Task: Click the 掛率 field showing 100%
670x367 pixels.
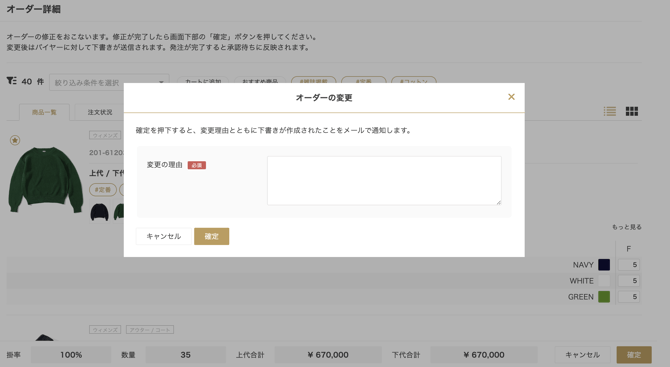Action: coord(71,355)
